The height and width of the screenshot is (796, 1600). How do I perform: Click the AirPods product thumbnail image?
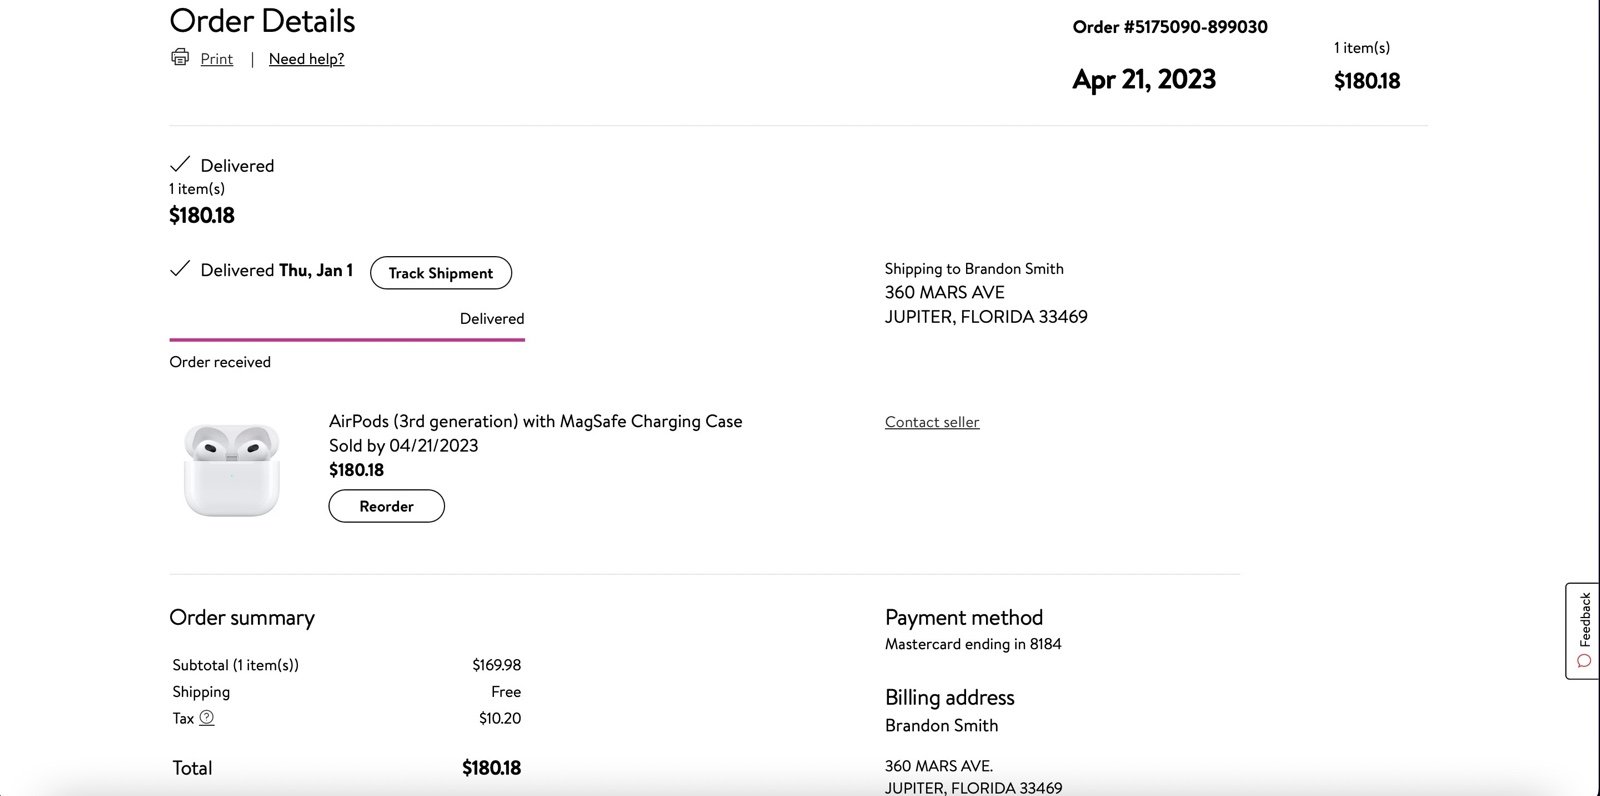coord(232,470)
